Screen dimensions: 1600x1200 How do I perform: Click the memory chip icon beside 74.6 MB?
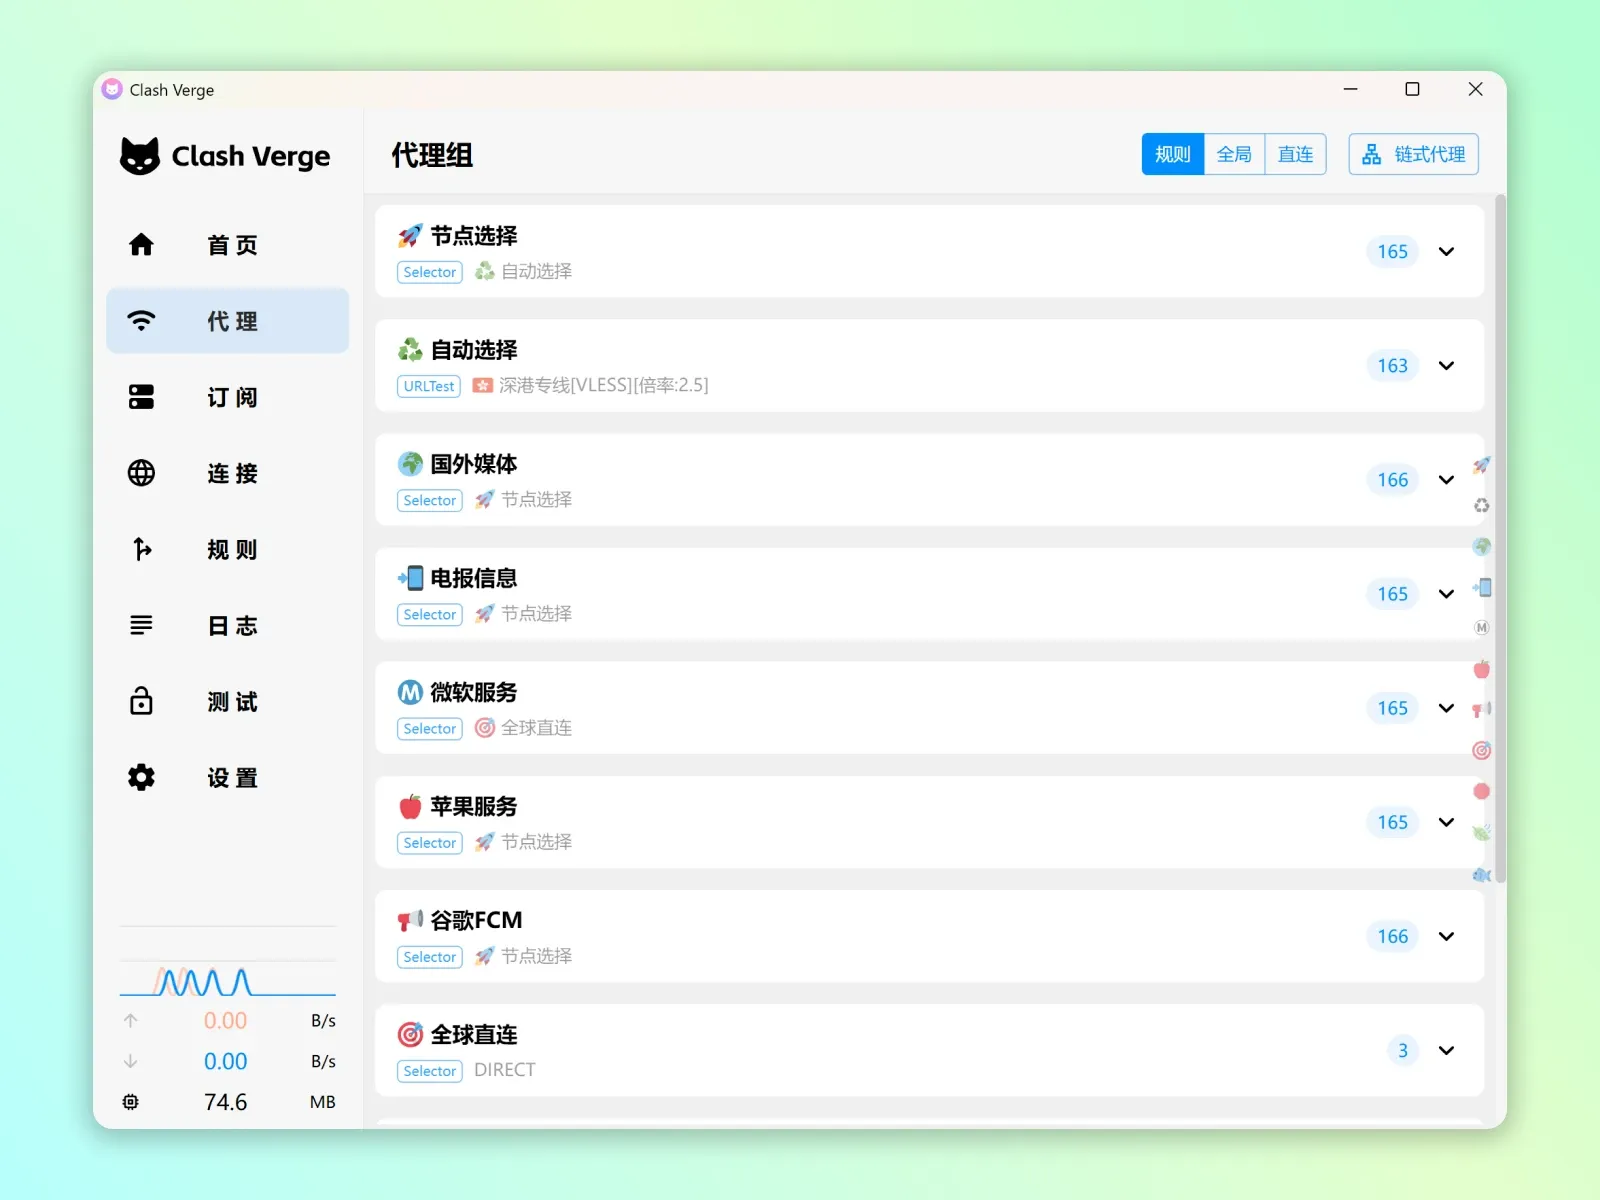point(130,1102)
